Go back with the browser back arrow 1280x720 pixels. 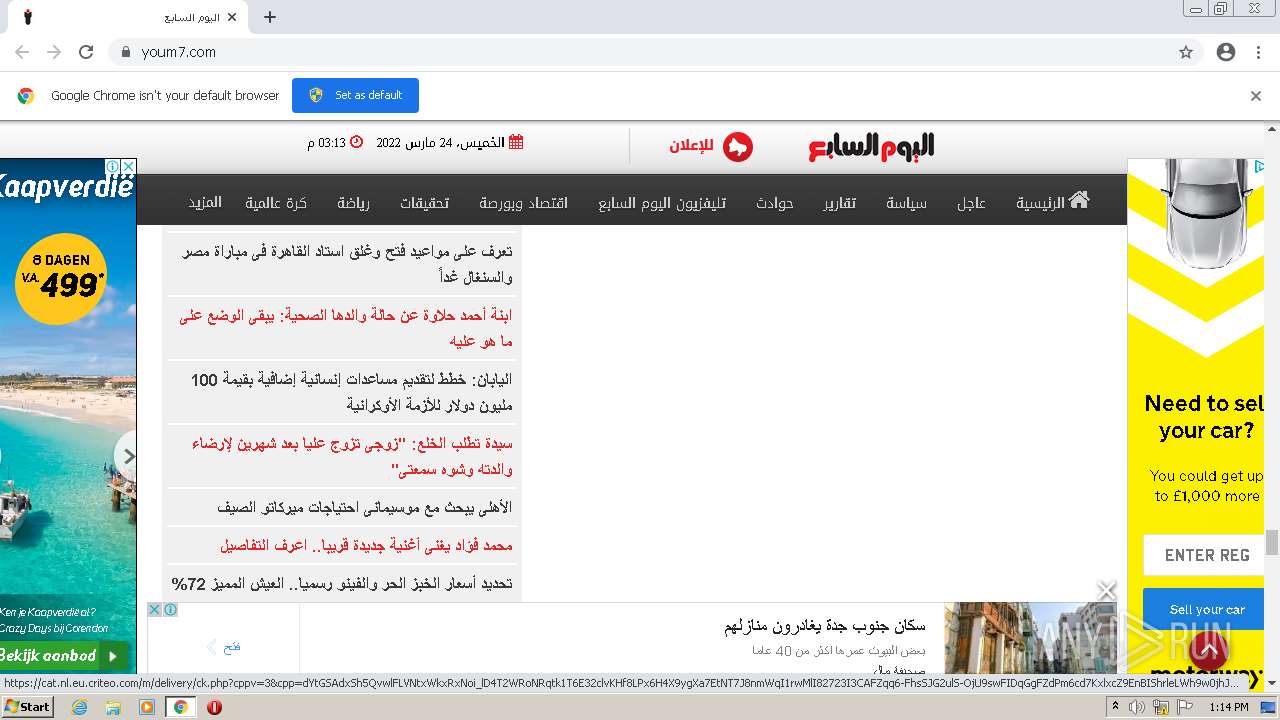tap(22, 52)
